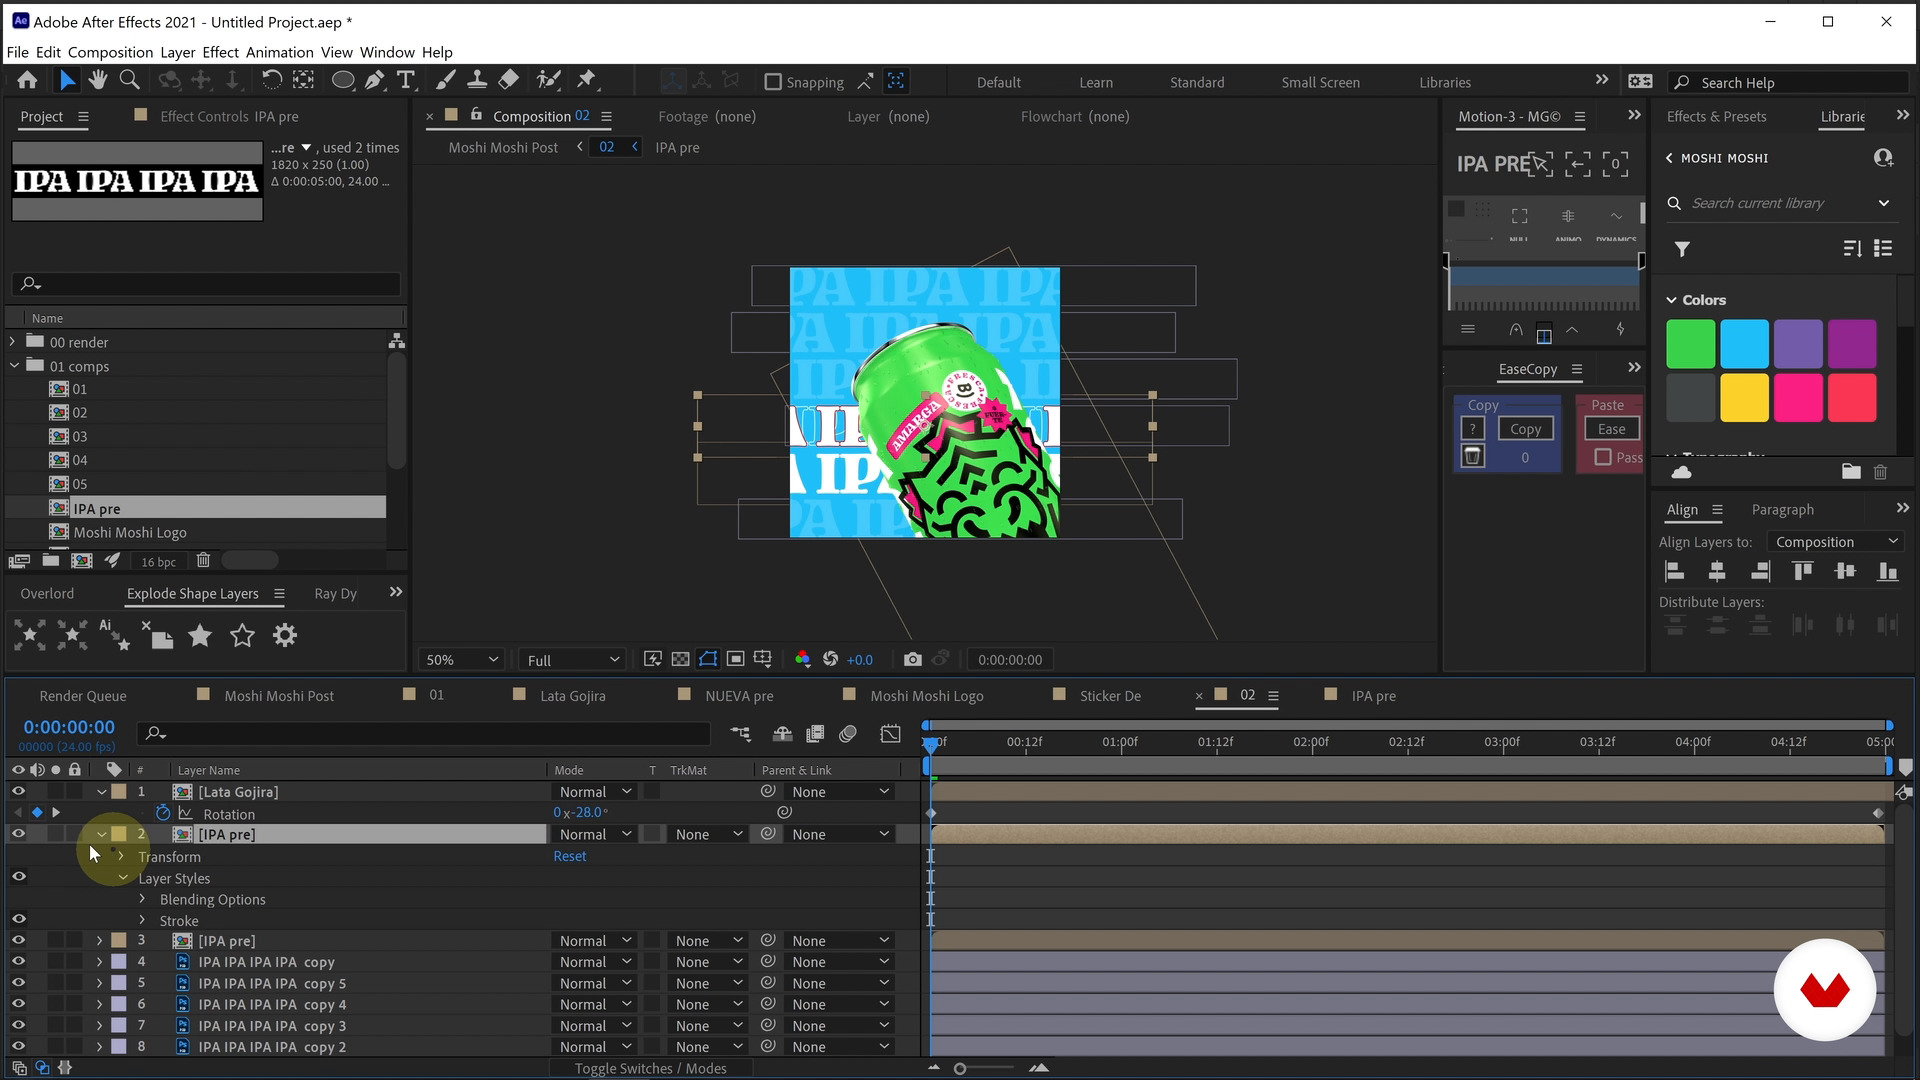This screenshot has height=1080, width=1920.
Task: Hide layer 8 IPA IPA IPA IPA copy 2
Action: [18, 1047]
